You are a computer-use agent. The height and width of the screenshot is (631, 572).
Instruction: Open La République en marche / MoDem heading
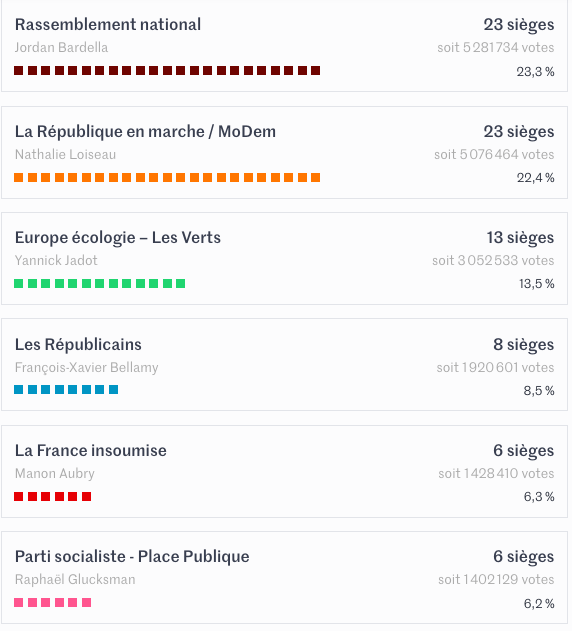point(145,132)
